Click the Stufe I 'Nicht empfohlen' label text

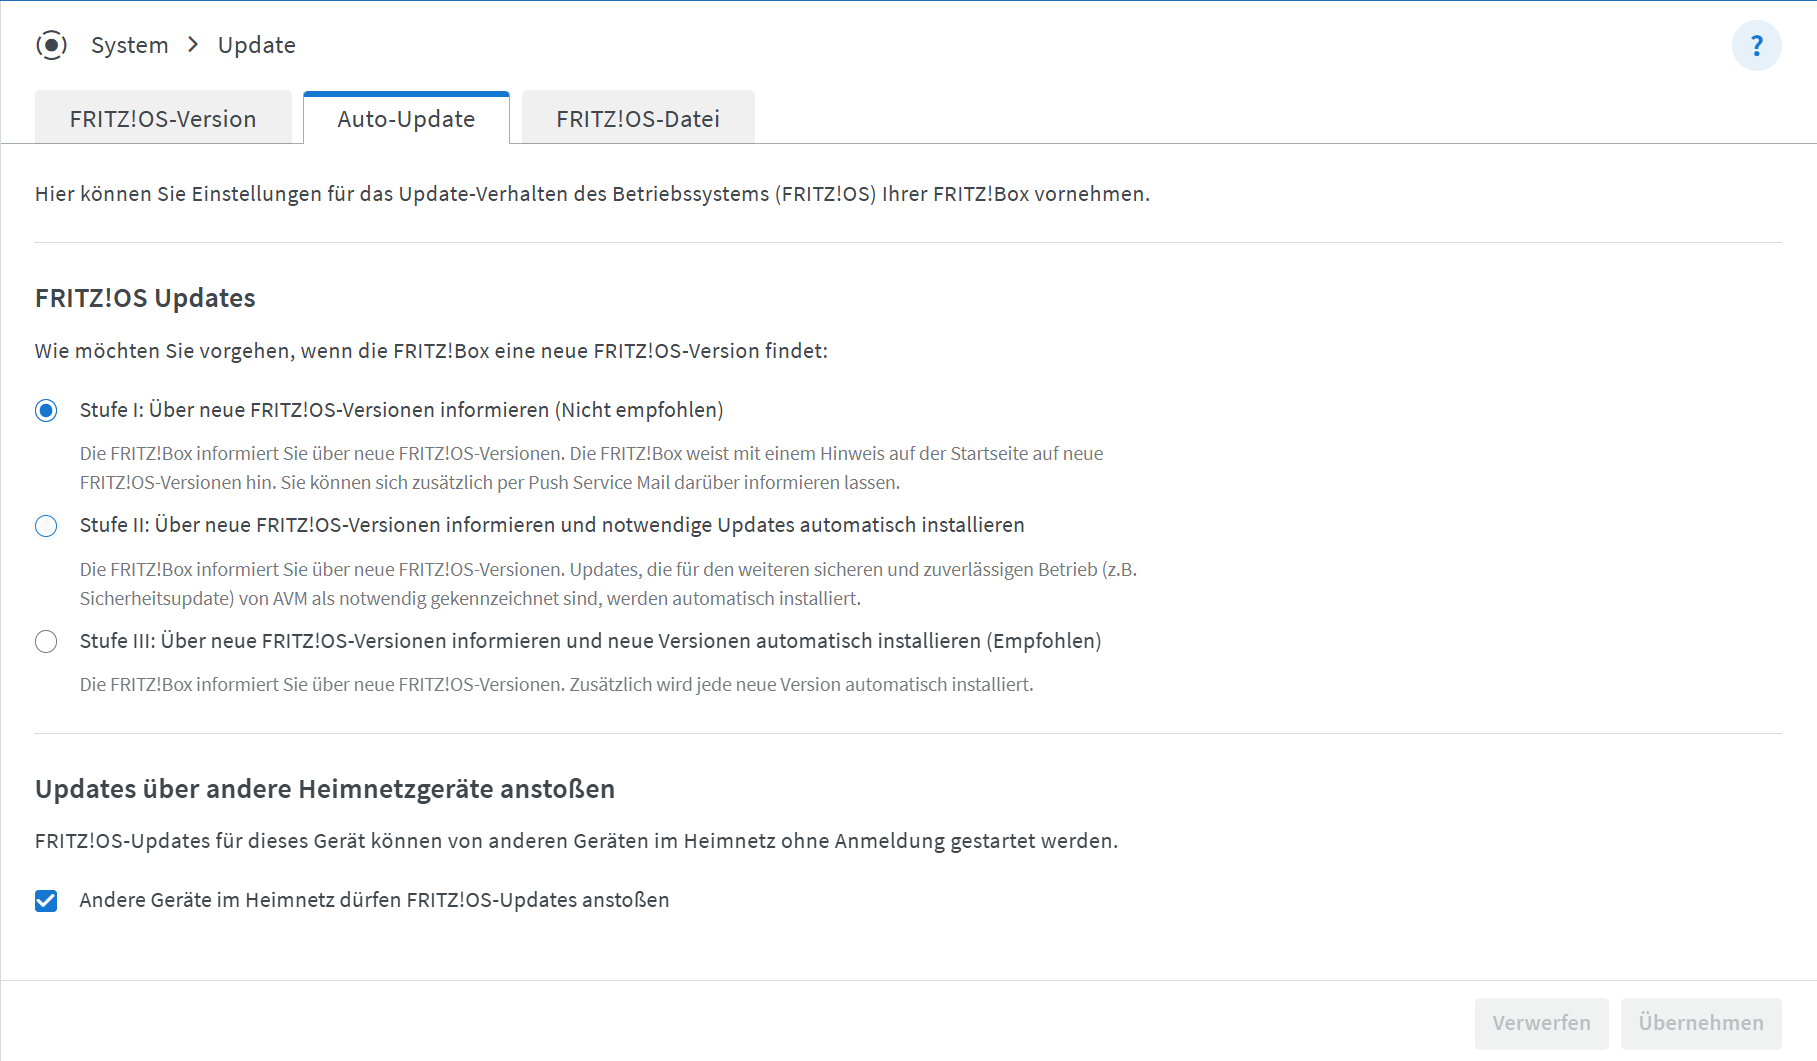click(x=401, y=410)
